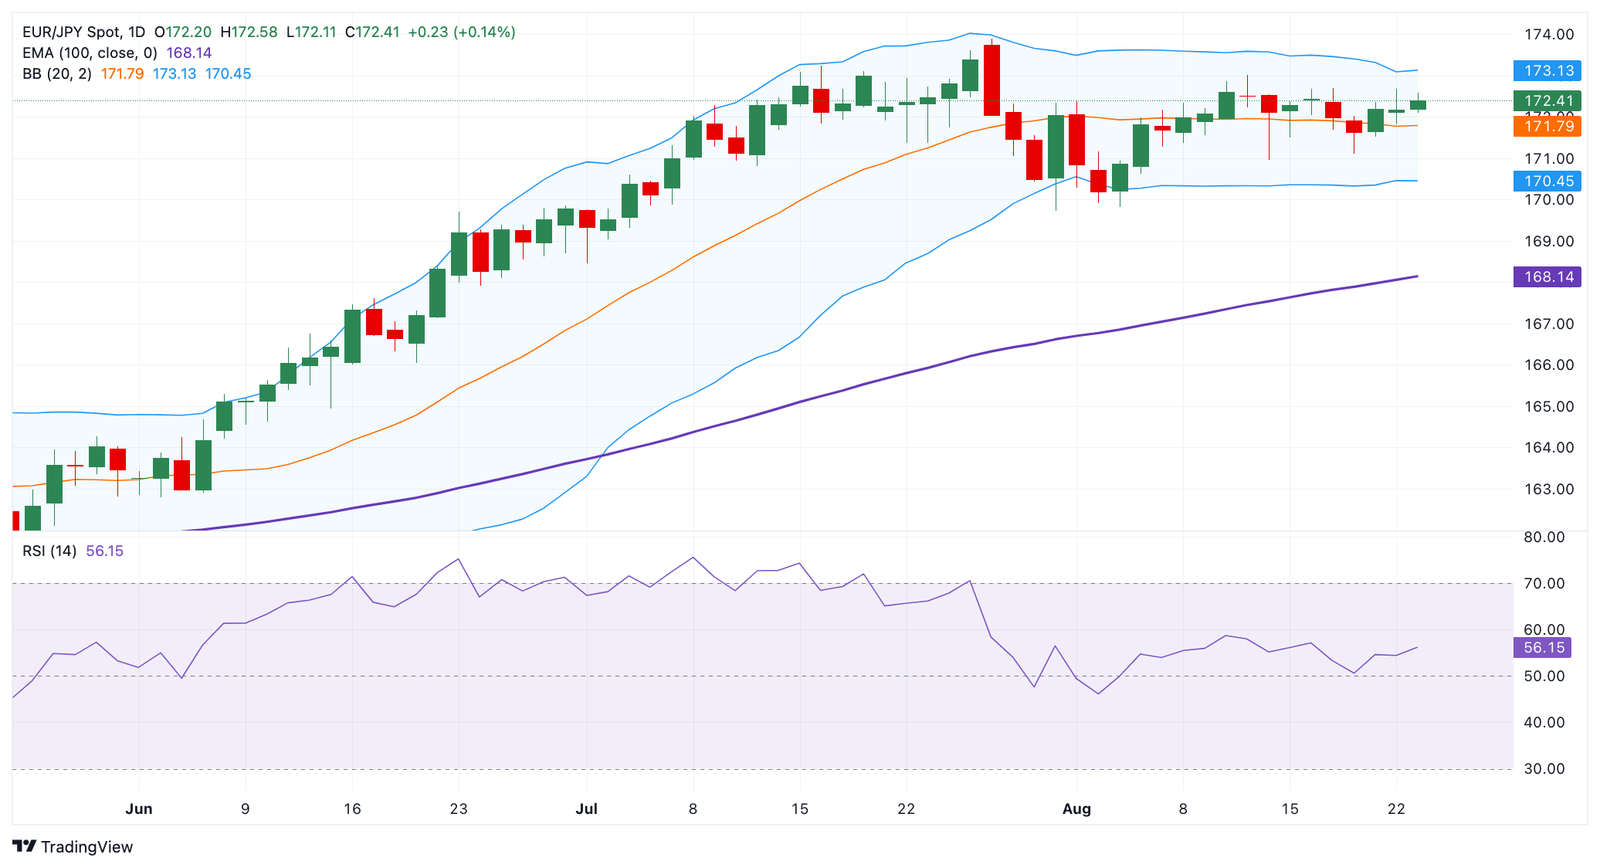The width and height of the screenshot is (1600, 868).
Task: Click the last green candle on the chart
Action: (x=1418, y=105)
